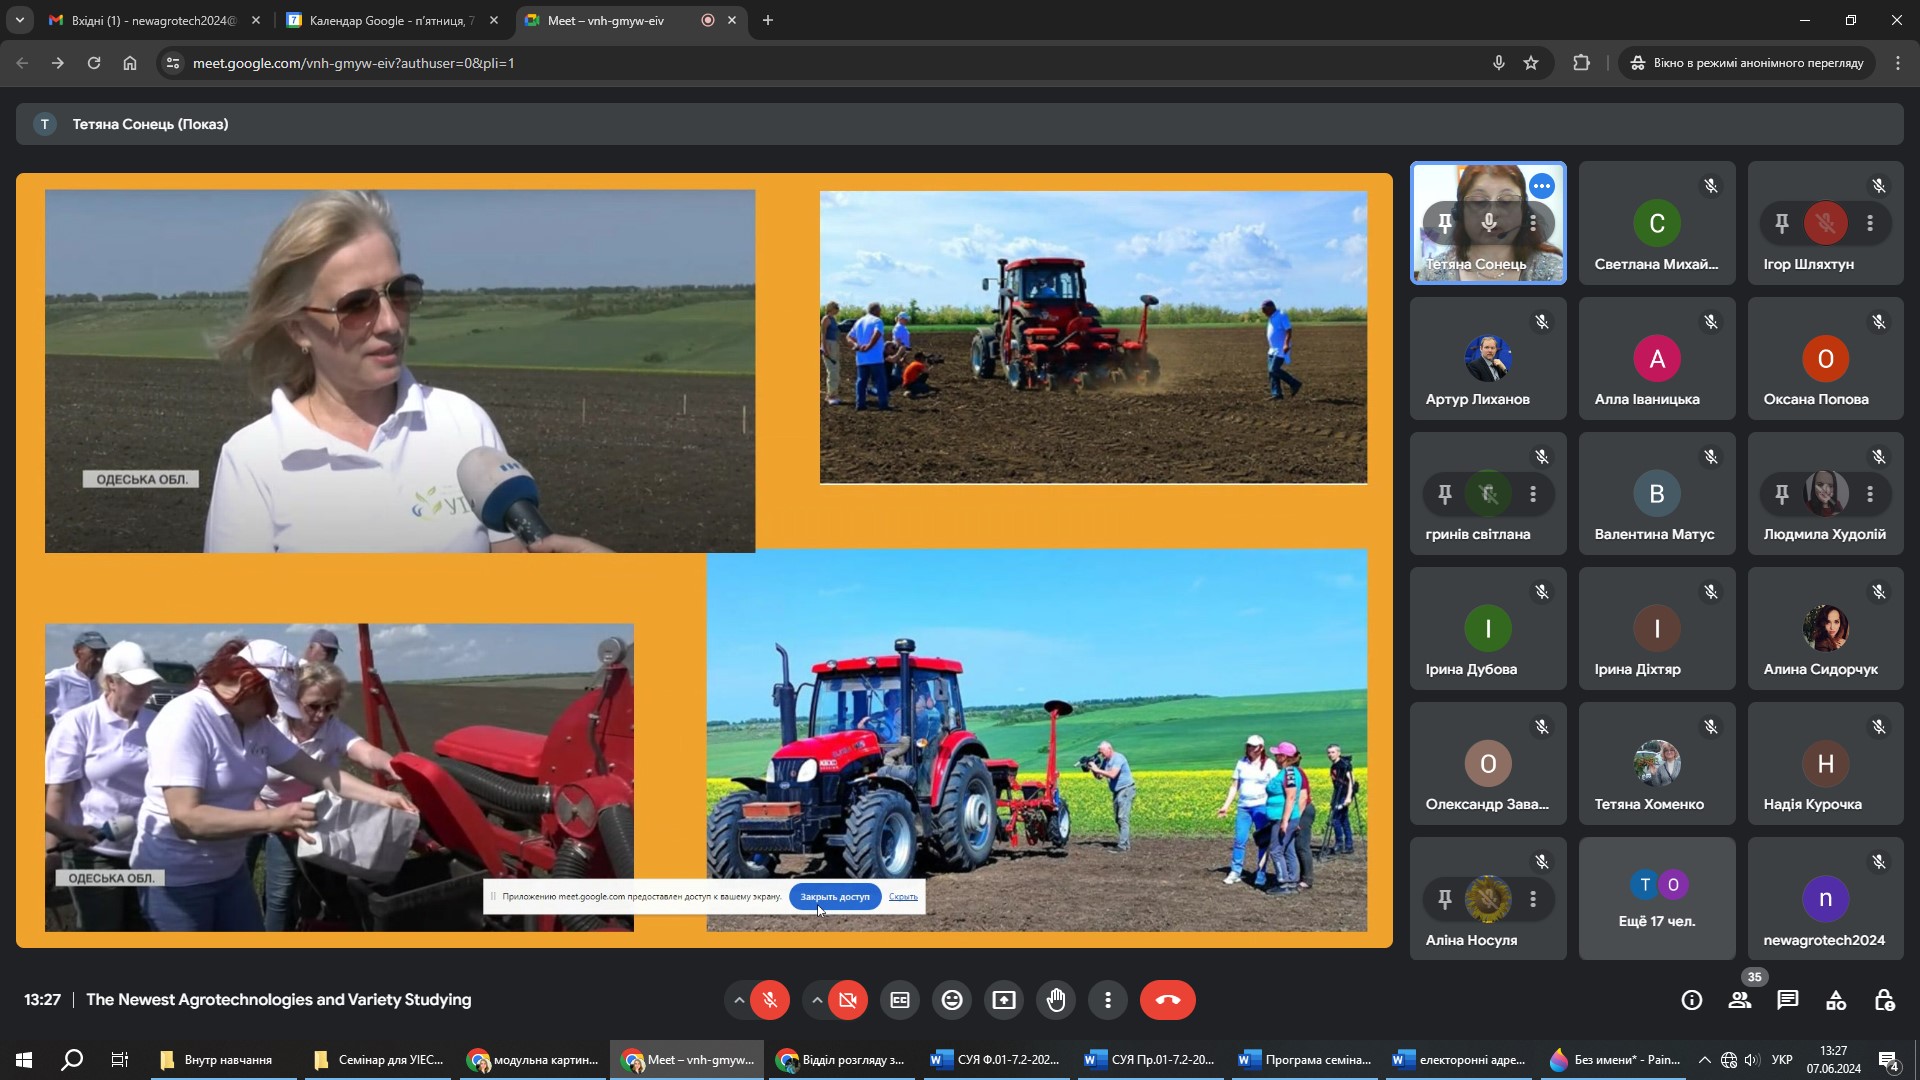Expand video settings arrow beside camera

pyautogui.click(x=817, y=1000)
